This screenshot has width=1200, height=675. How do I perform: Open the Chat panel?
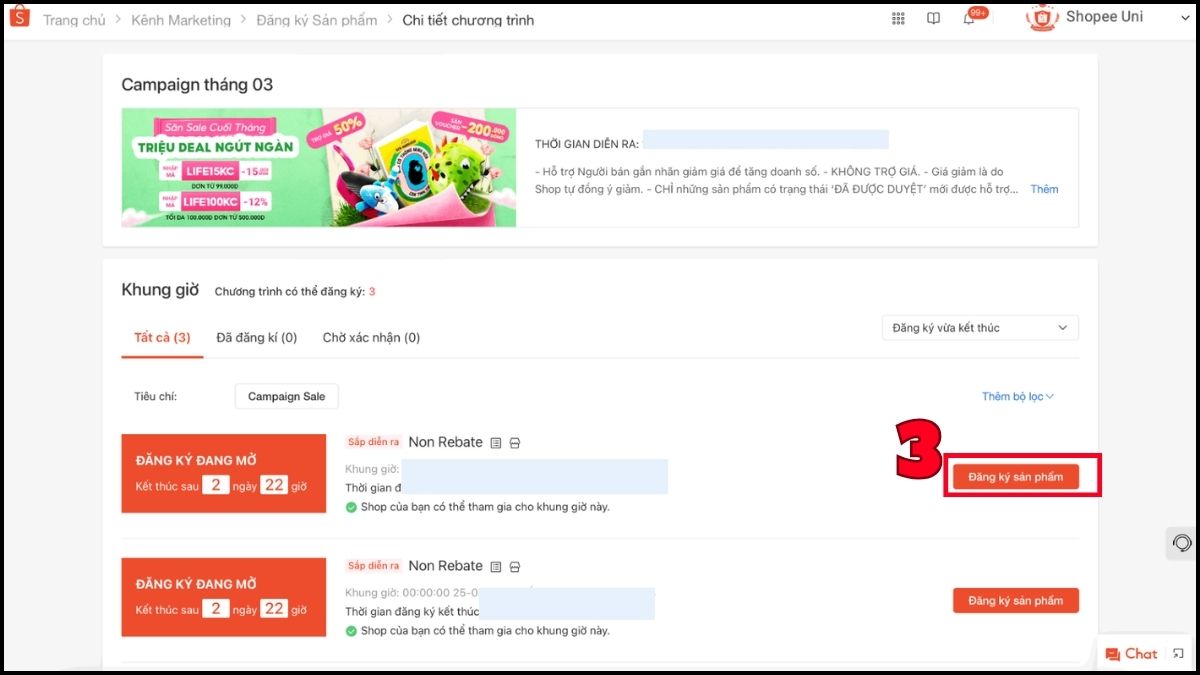pos(1131,654)
